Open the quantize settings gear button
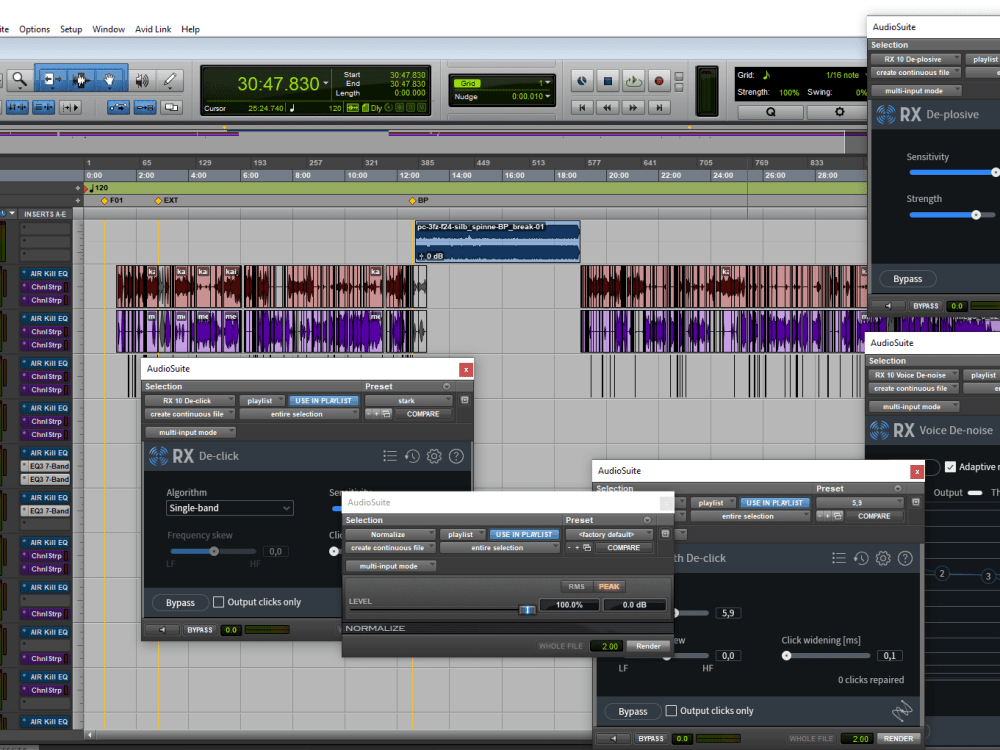Viewport: 1000px width, 750px height. point(839,112)
